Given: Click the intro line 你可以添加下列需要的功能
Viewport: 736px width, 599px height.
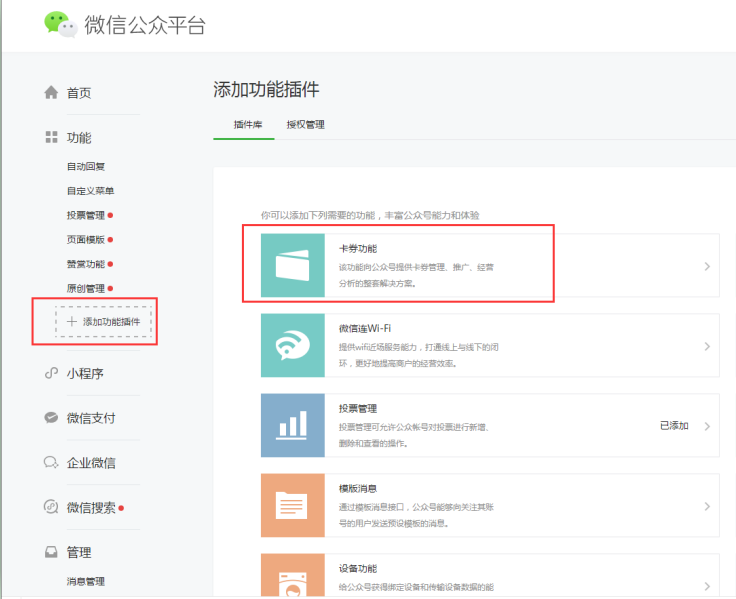Looking at the screenshot, I should click(x=370, y=215).
